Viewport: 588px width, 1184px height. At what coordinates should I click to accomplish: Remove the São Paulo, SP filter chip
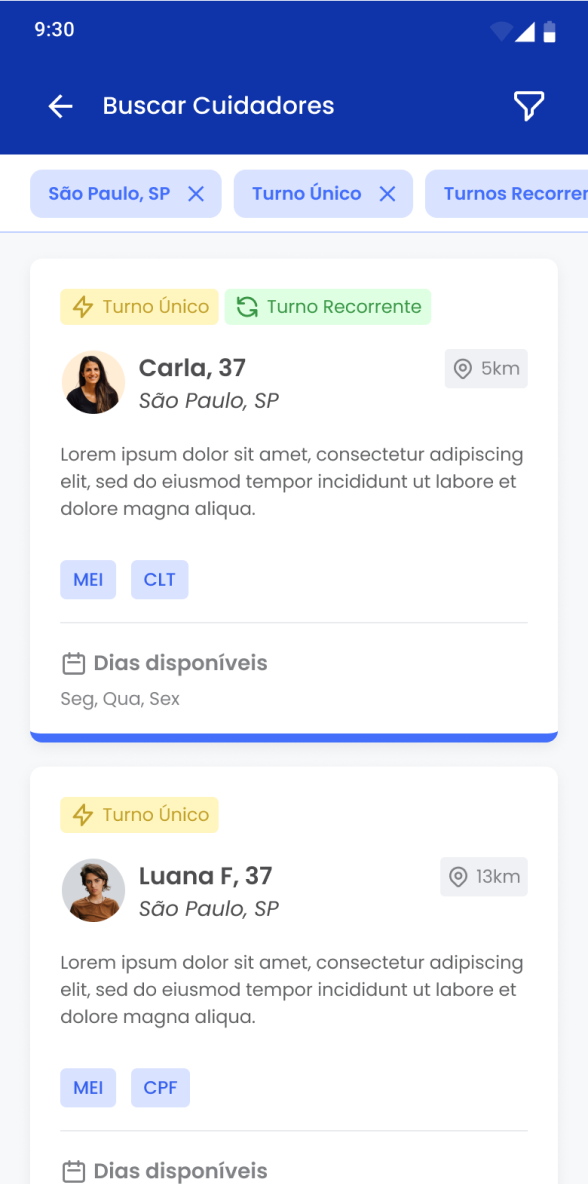196,194
